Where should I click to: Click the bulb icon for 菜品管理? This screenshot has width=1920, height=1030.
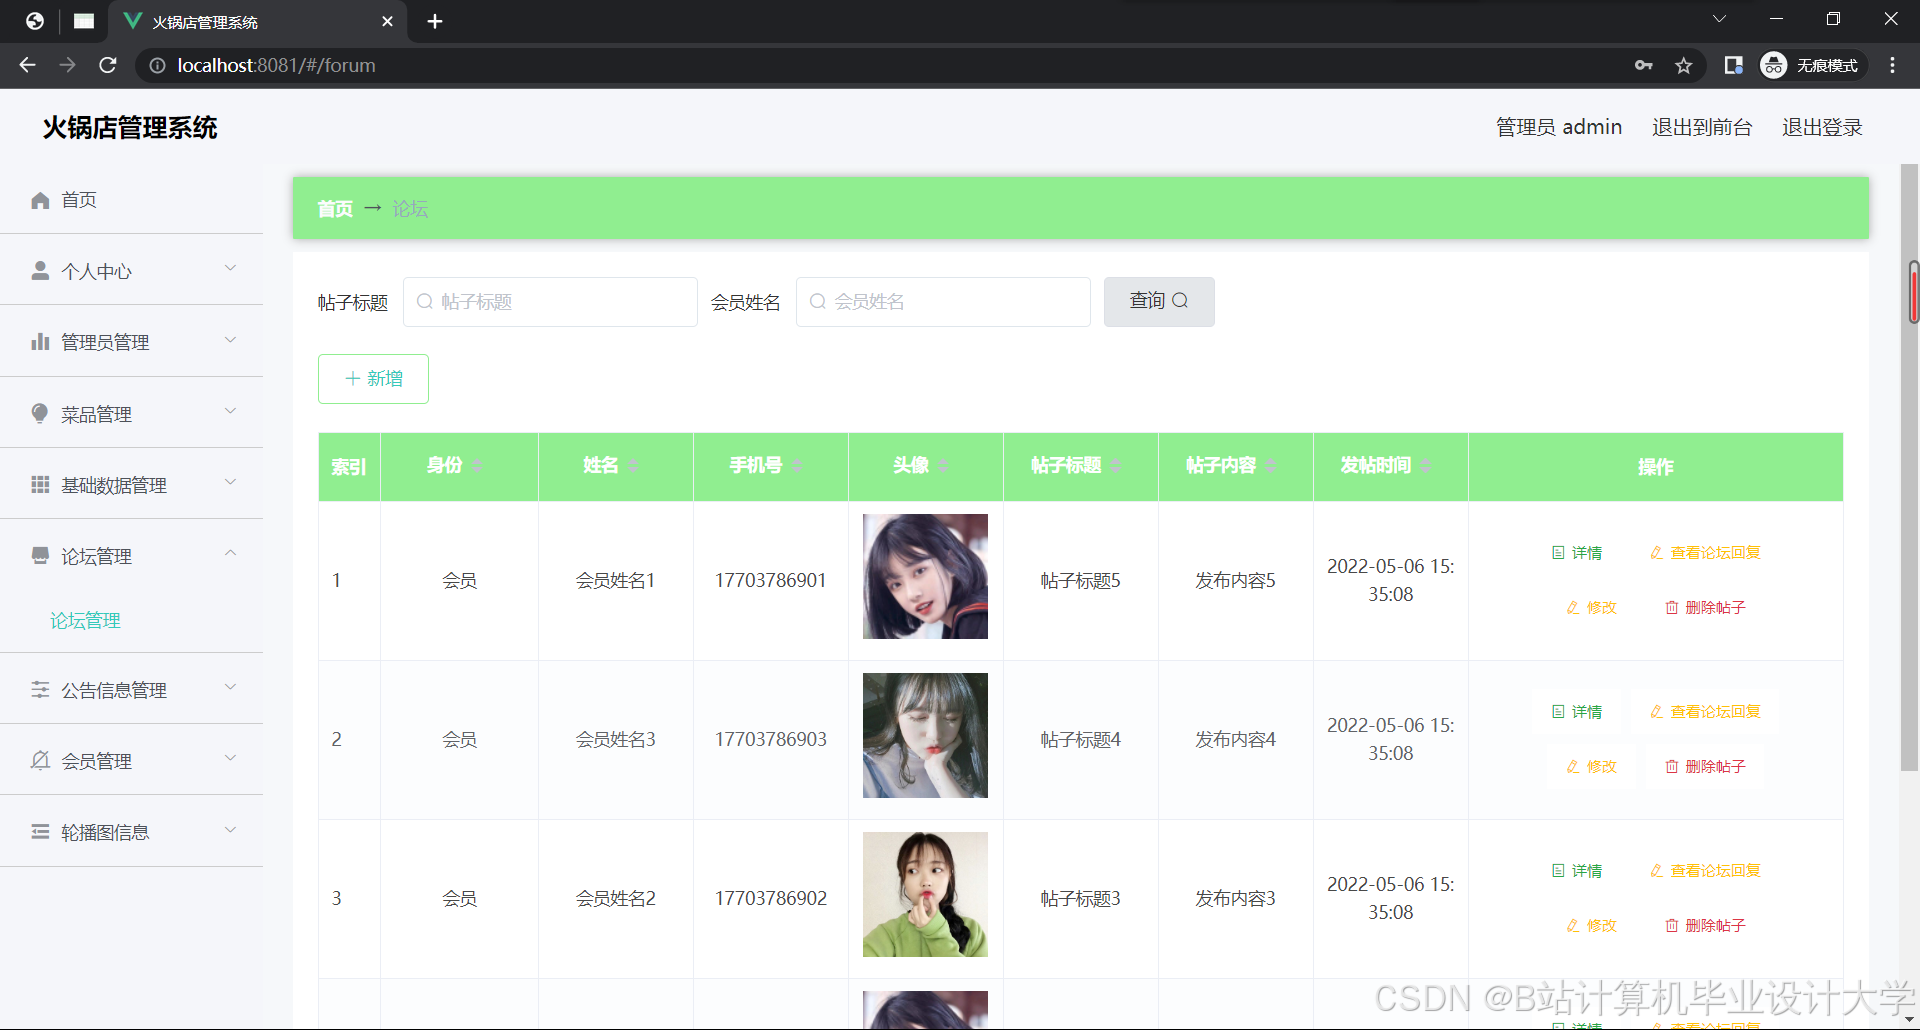pyautogui.click(x=40, y=413)
